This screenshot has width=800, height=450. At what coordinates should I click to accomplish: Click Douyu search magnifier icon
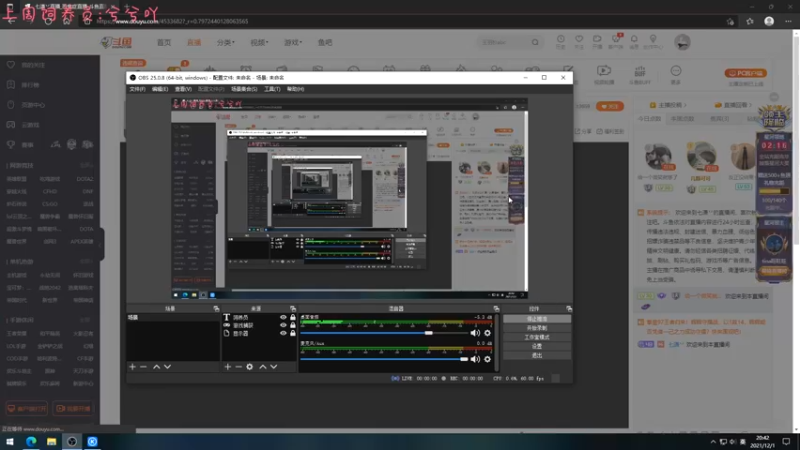click(535, 42)
